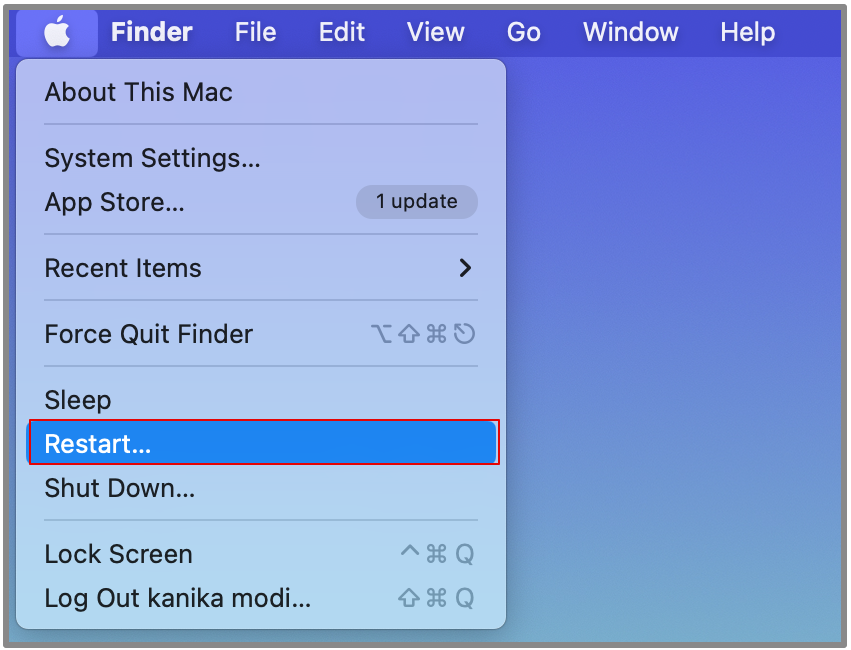
Task: Click the Apple logo menu icon
Action: tap(57, 33)
